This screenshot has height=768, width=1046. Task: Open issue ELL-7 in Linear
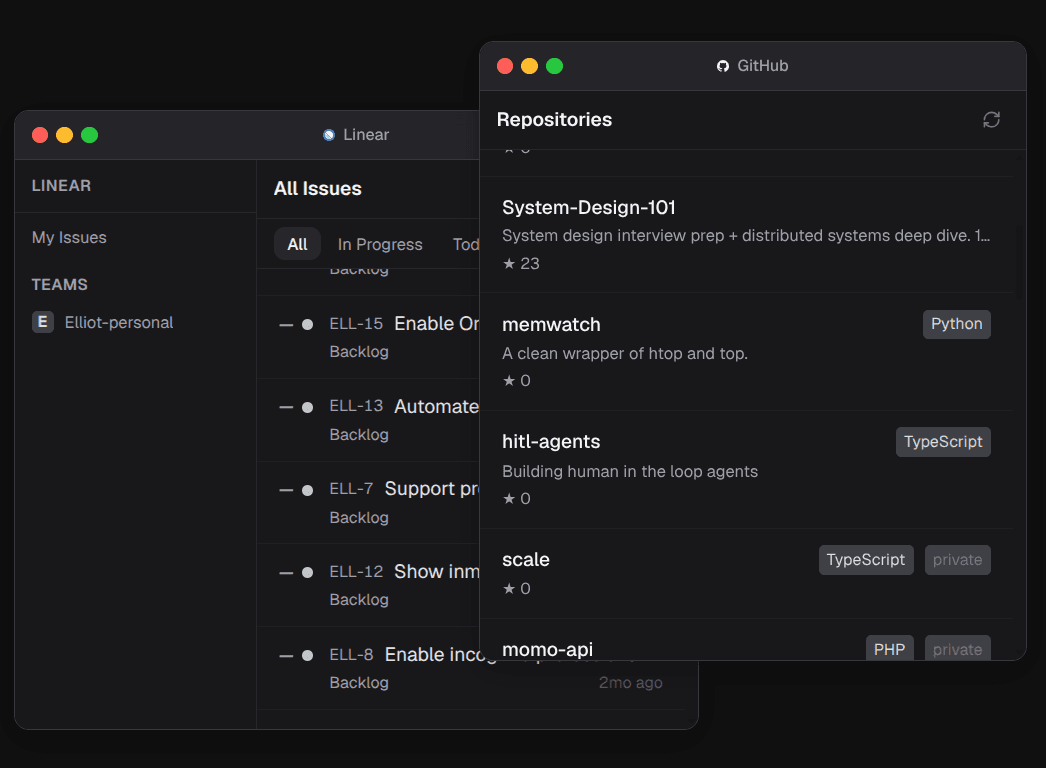point(368,502)
